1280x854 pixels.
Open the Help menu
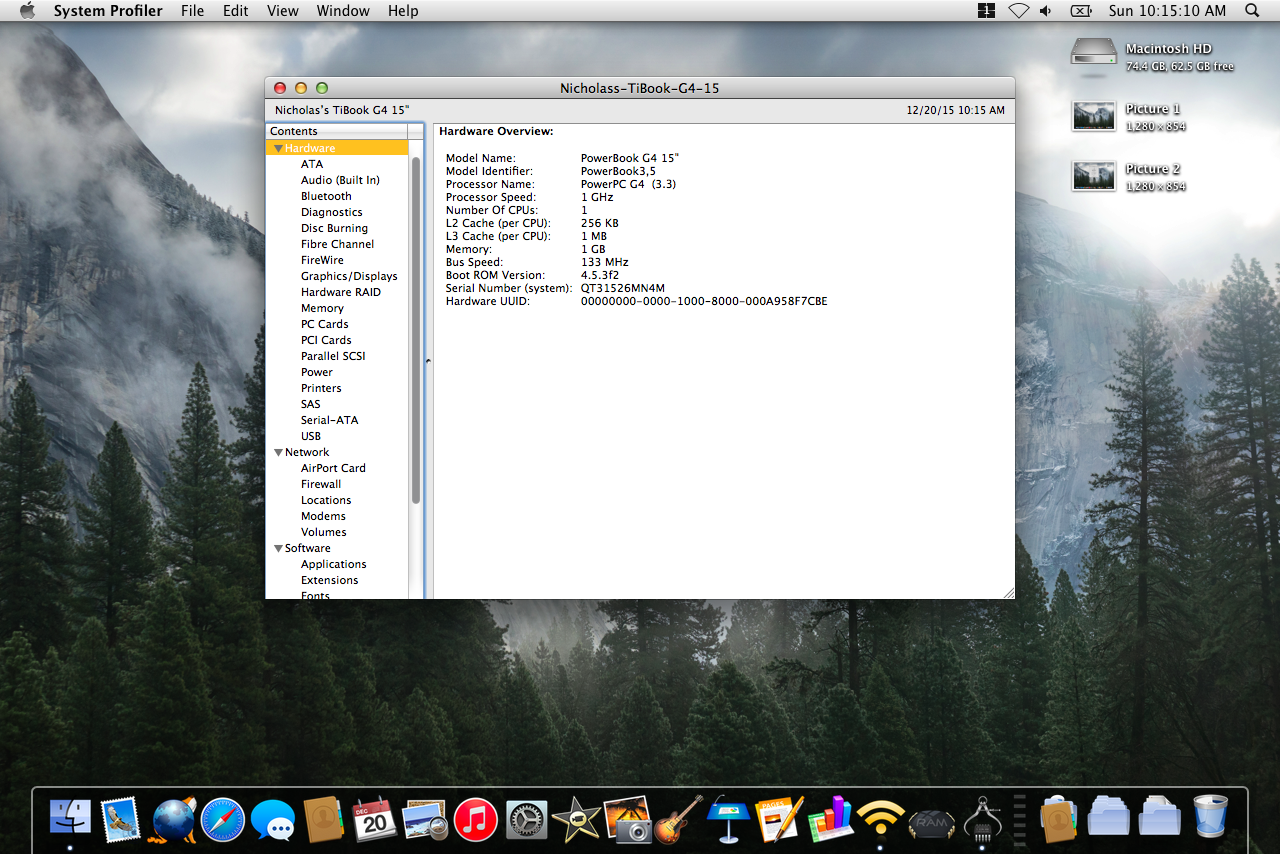pyautogui.click(x=403, y=11)
